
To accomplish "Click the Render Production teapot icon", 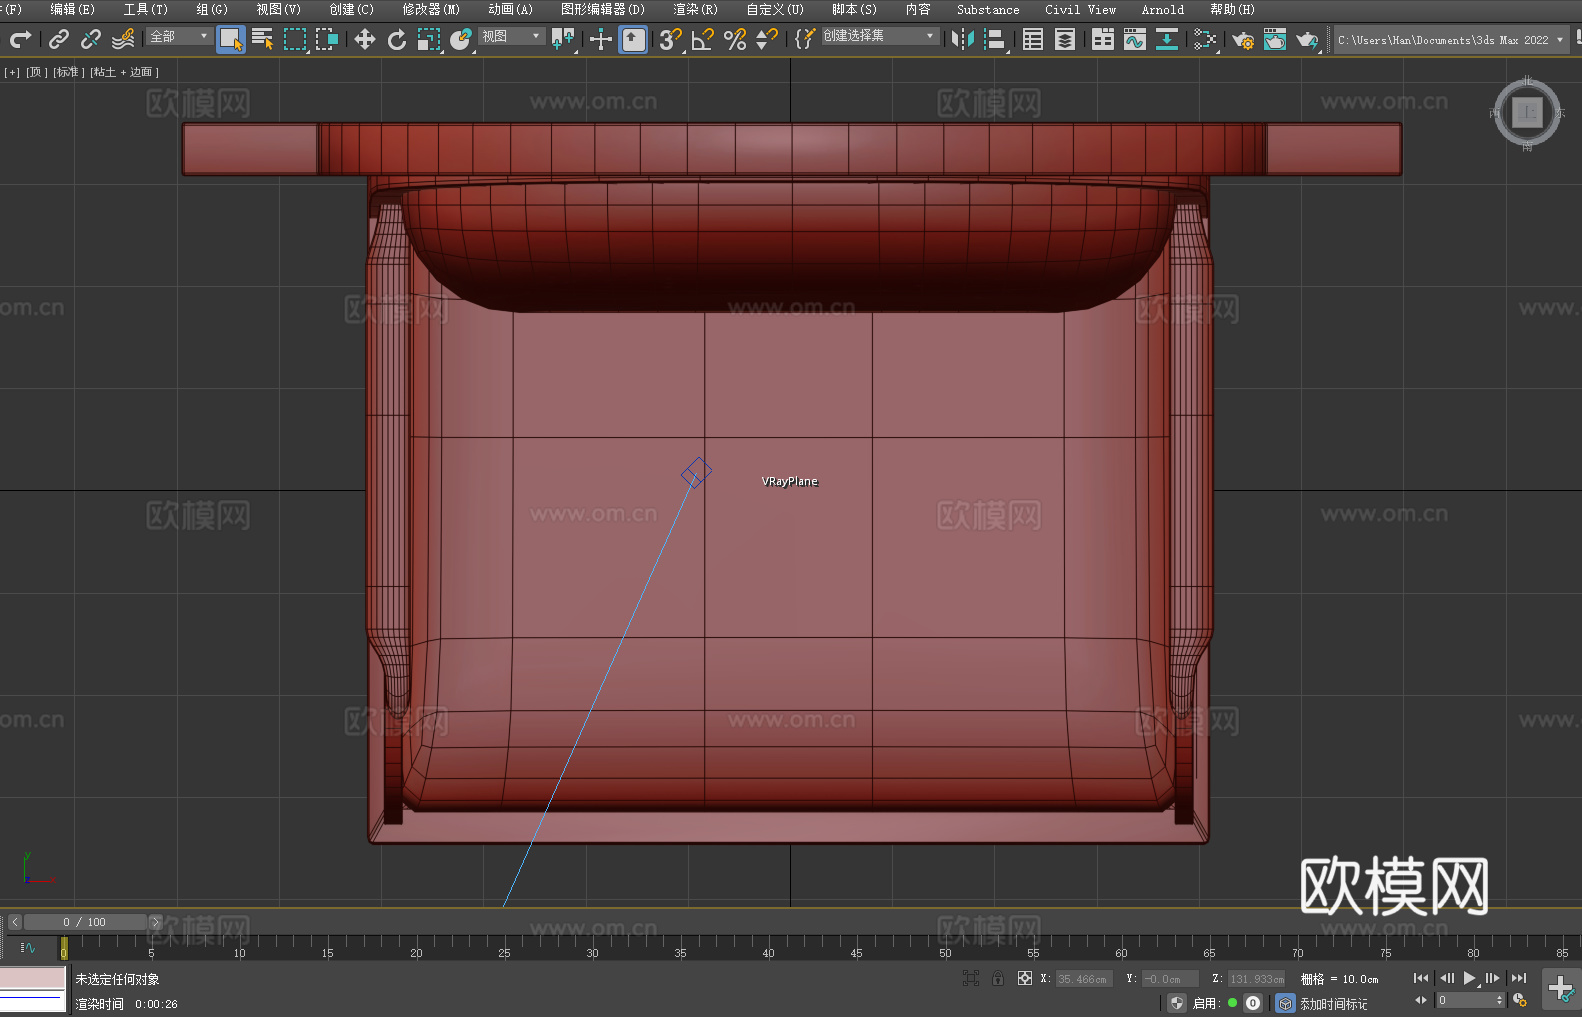I will coord(1307,39).
